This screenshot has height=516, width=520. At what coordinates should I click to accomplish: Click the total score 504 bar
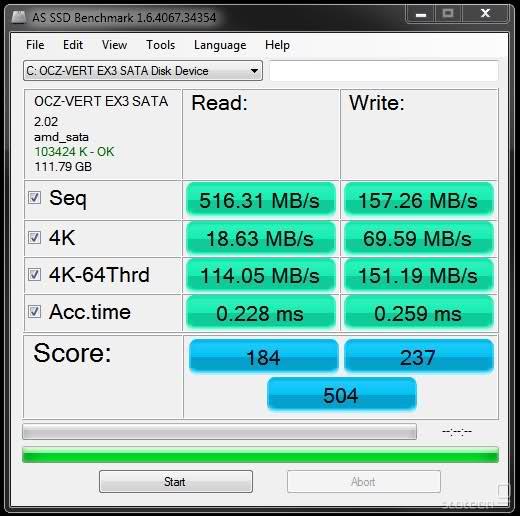[342, 394]
